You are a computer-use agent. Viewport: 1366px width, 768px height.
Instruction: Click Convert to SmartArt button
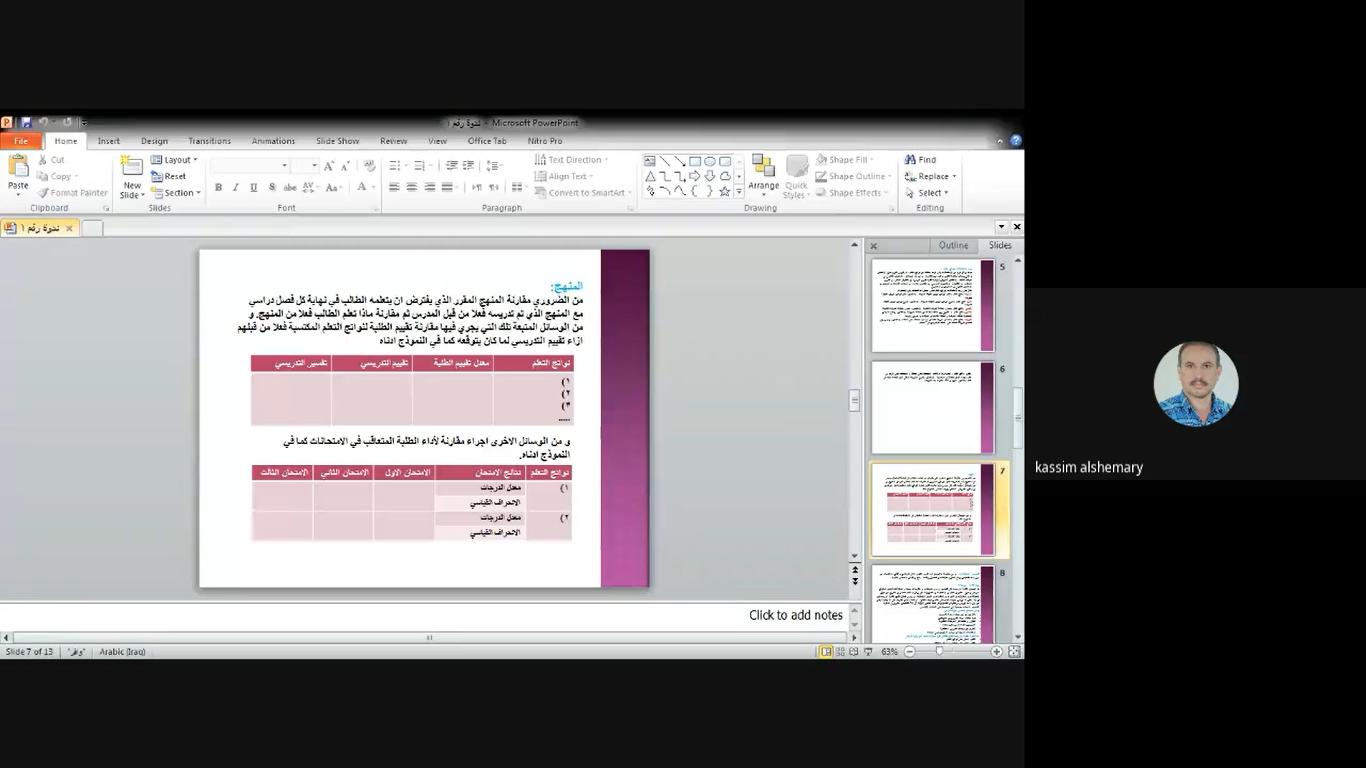point(581,193)
